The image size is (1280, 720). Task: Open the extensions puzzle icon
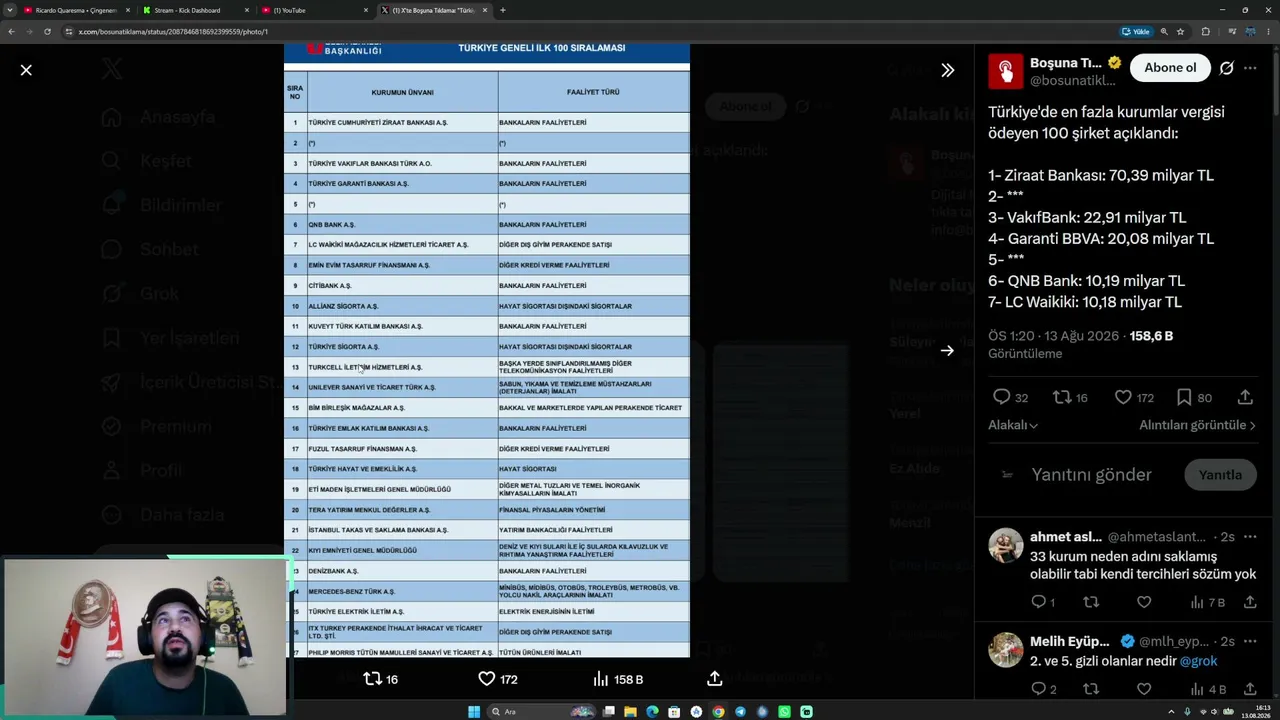pos(1205,32)
